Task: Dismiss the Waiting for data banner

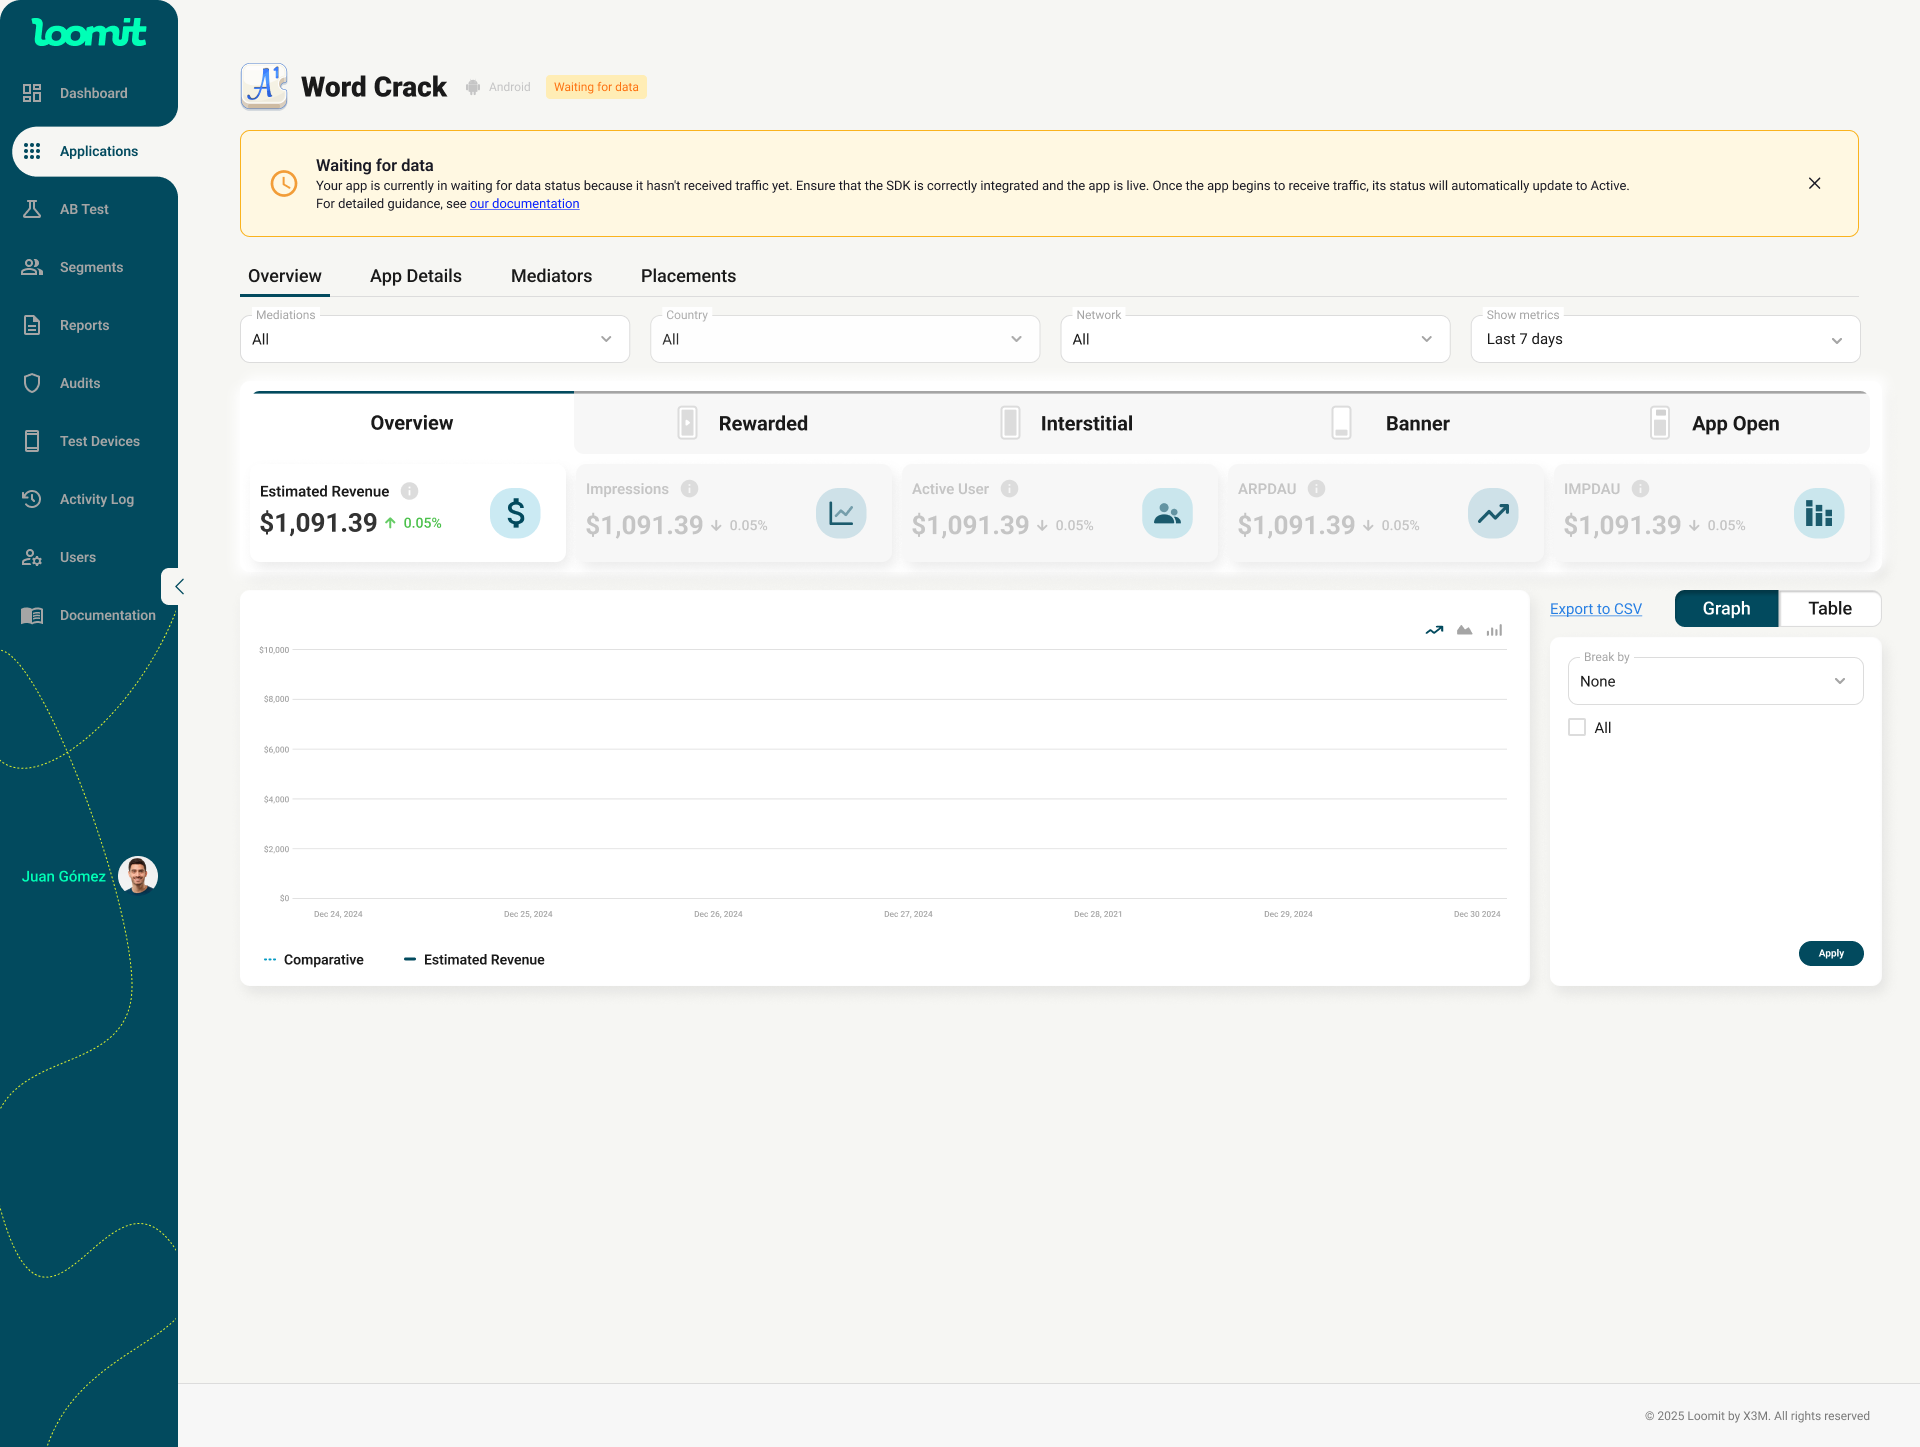Action: [1814, 183]
